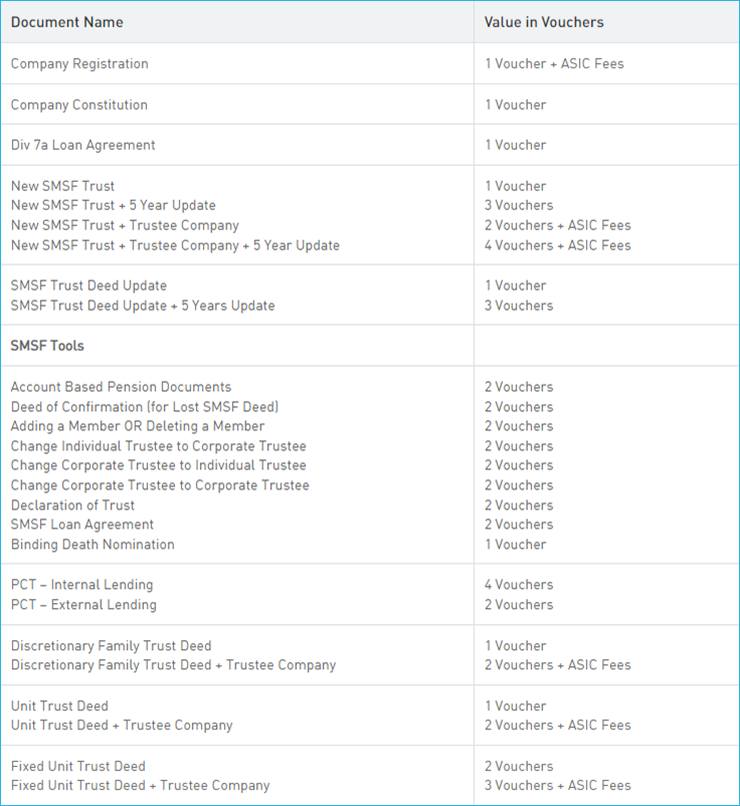The image size is (740, 806).
Task: Select Fixed Unit Trust Deed + Trustee Company
Action: click(x=140, y=786)
